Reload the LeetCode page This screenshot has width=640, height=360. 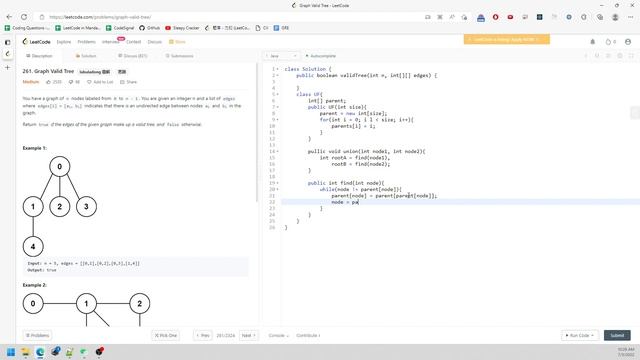click(24, 17)
